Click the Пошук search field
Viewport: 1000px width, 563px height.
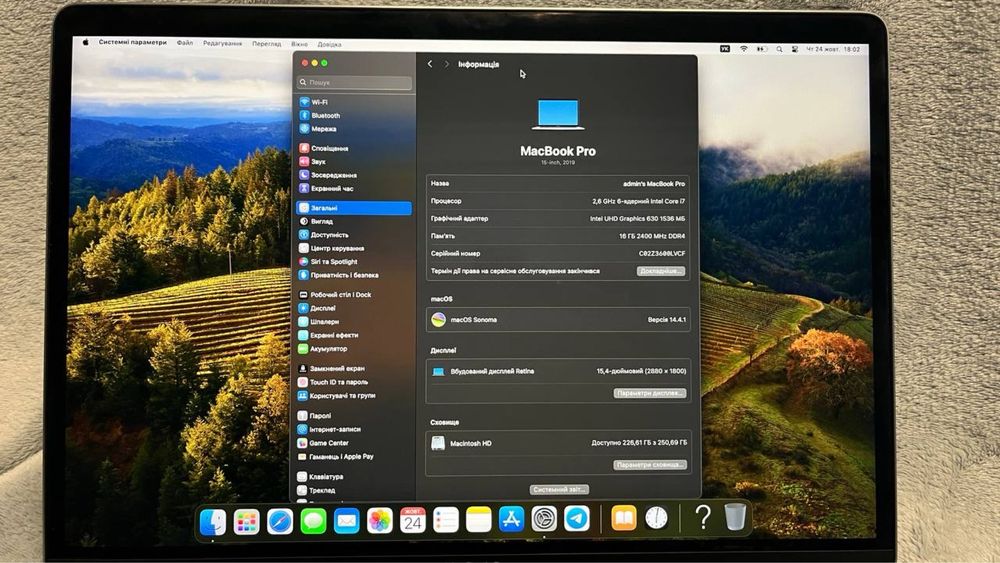point(355,82)
